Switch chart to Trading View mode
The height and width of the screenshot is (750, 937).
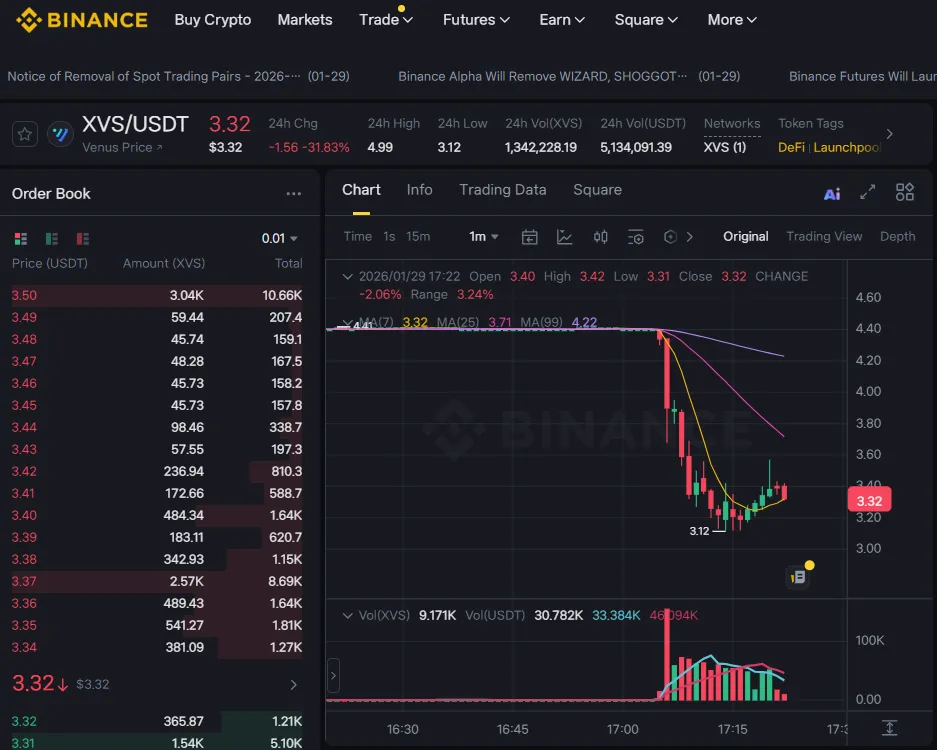pos(823,237)
